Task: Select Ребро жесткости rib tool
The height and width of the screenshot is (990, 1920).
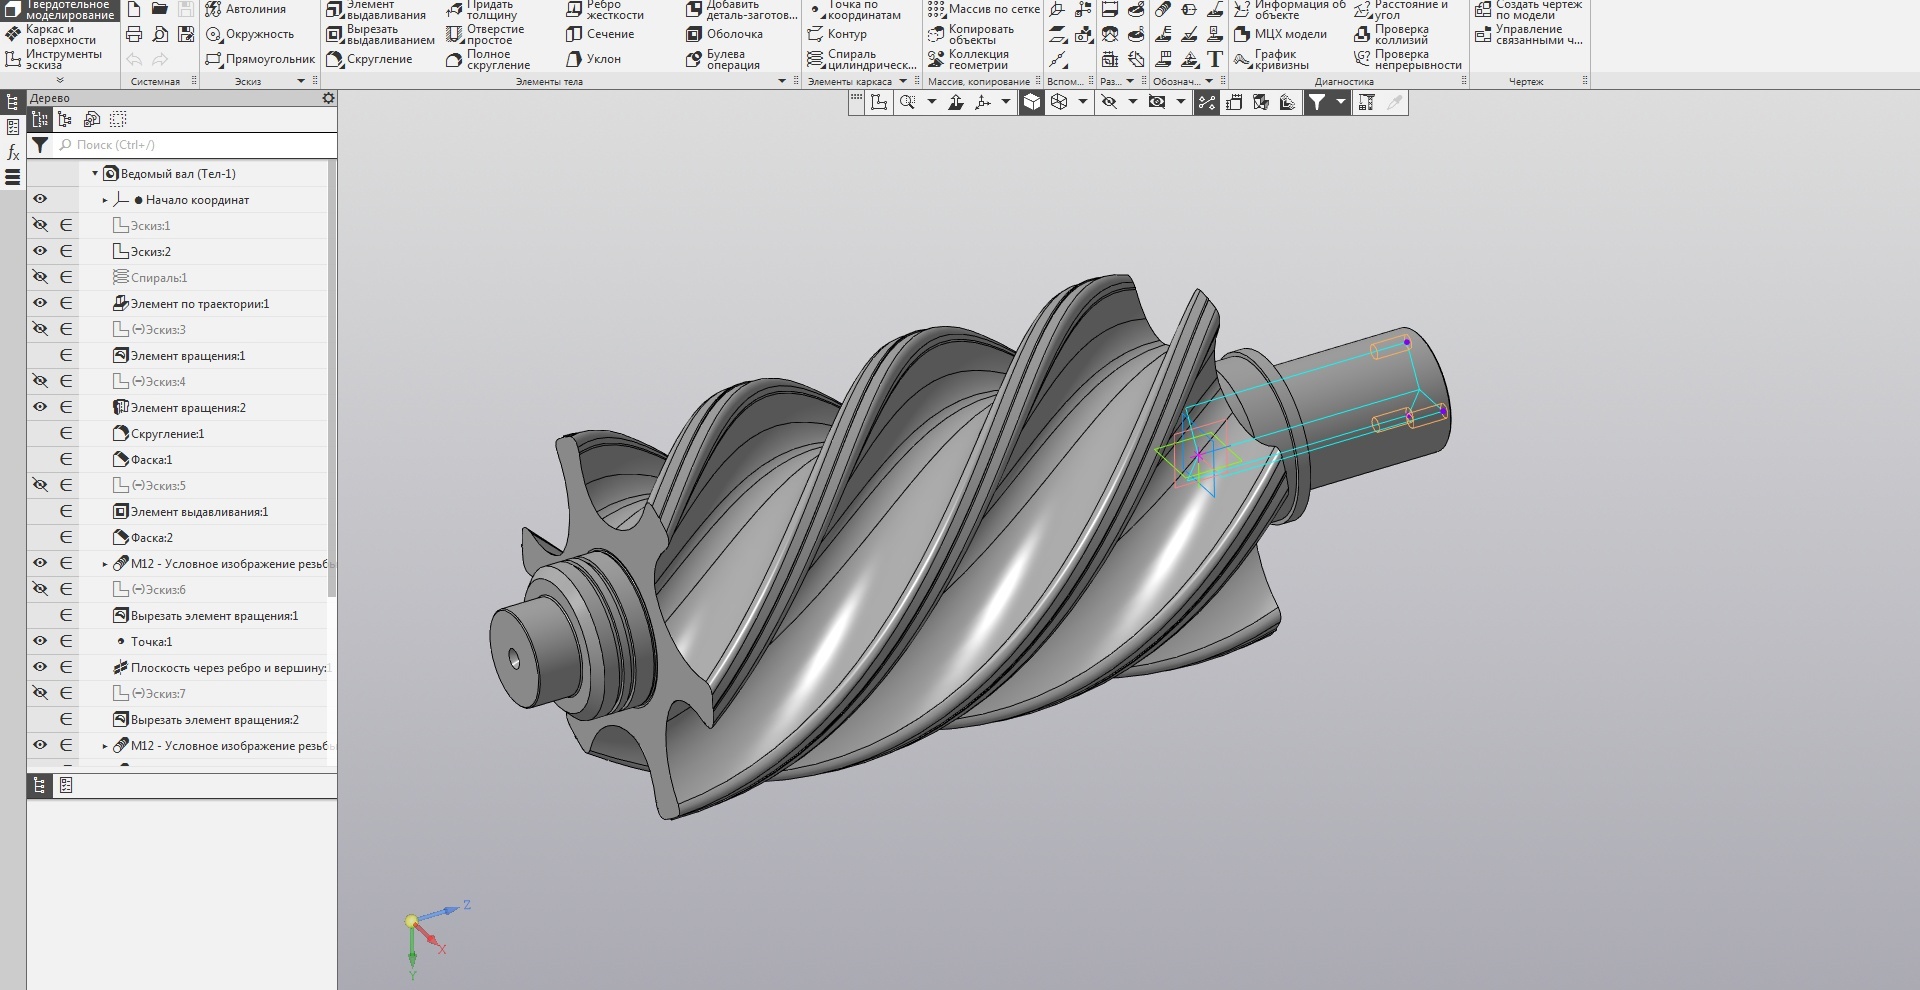Action: pyautogui.click(x=605, y=10)
